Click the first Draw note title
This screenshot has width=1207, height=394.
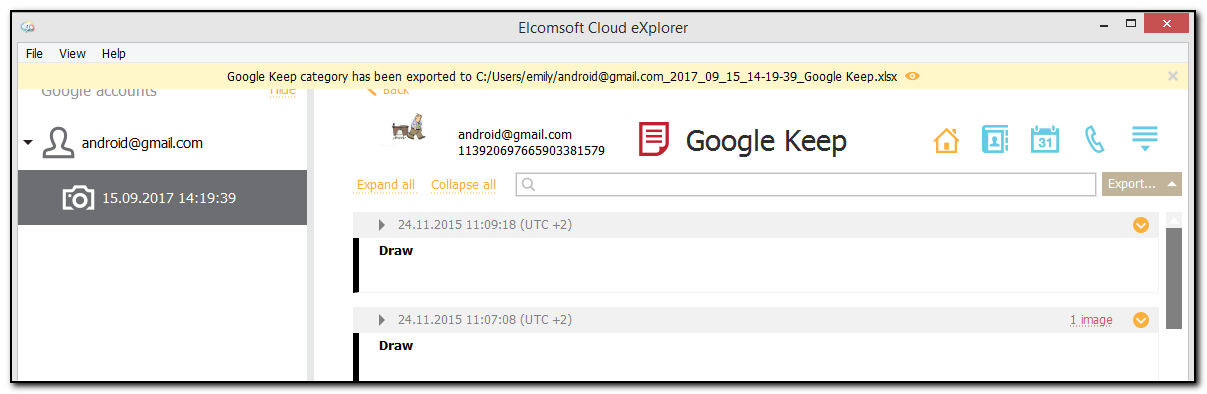pyautogui.click(x=396, y=251)
